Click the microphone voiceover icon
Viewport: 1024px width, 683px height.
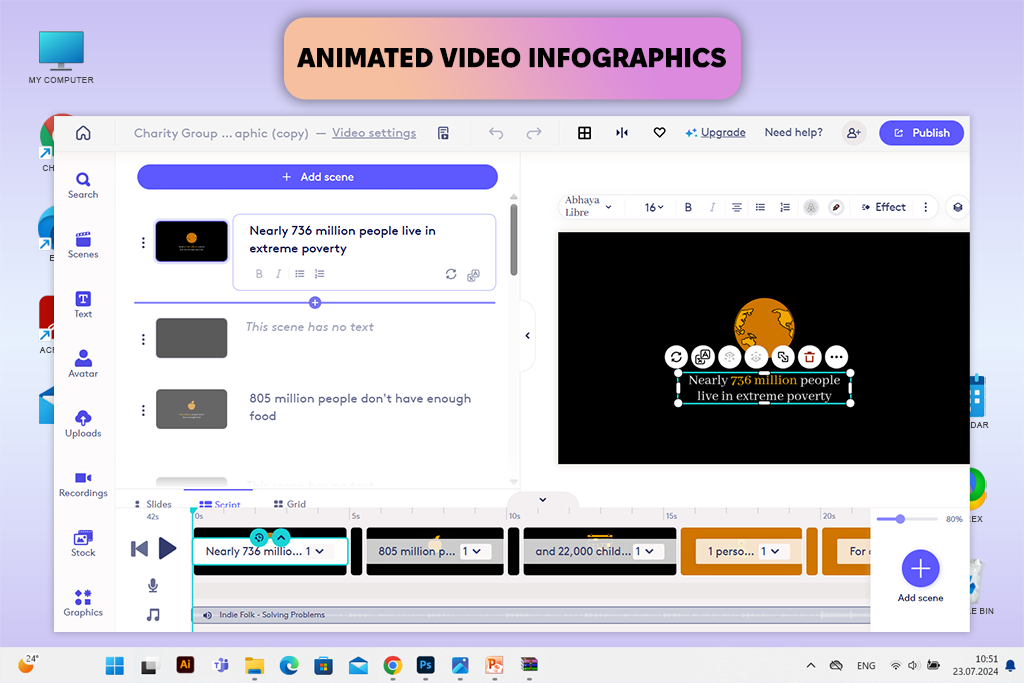pyautogui.click(x=153, y=586)
